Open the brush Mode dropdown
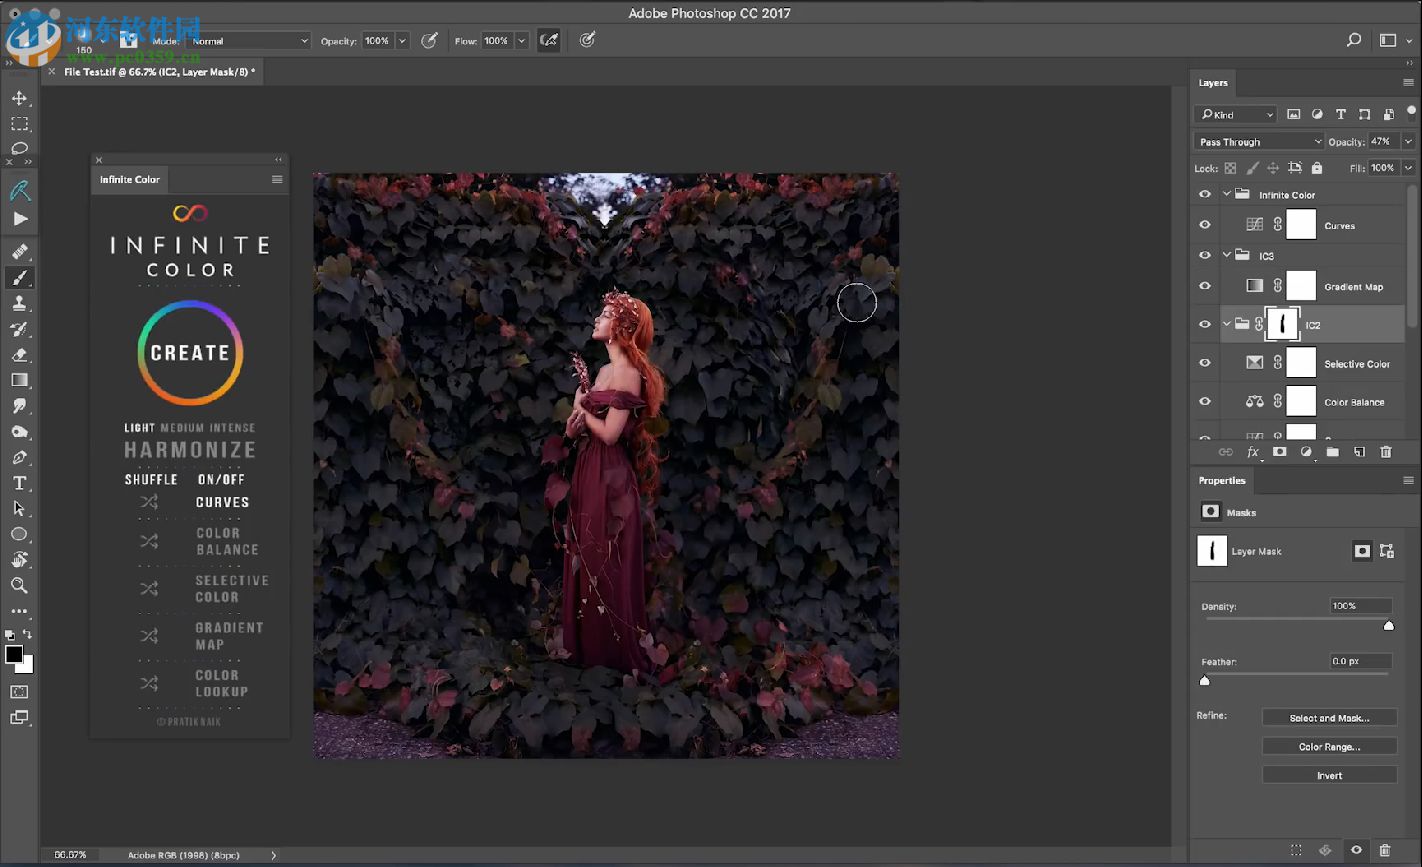The image size is (1422, 867). [x=249, y=41]
